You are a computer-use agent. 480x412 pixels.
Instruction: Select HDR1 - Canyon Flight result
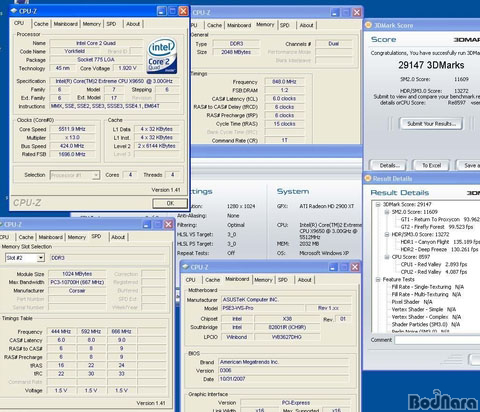[440, 242]
